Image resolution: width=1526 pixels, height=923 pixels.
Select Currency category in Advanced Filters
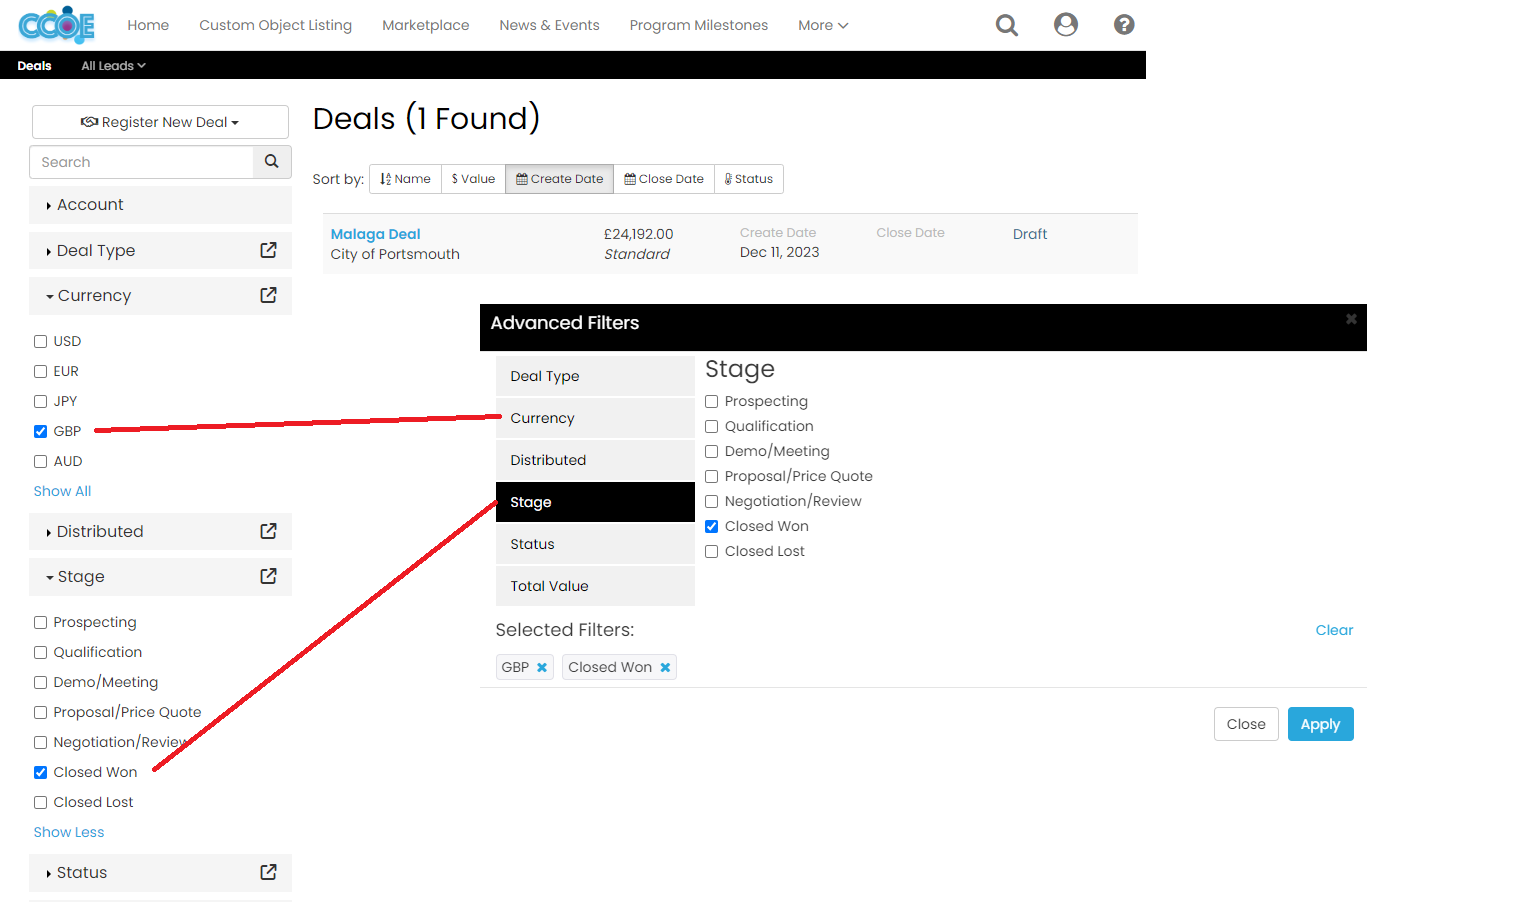tap(595, 418)
